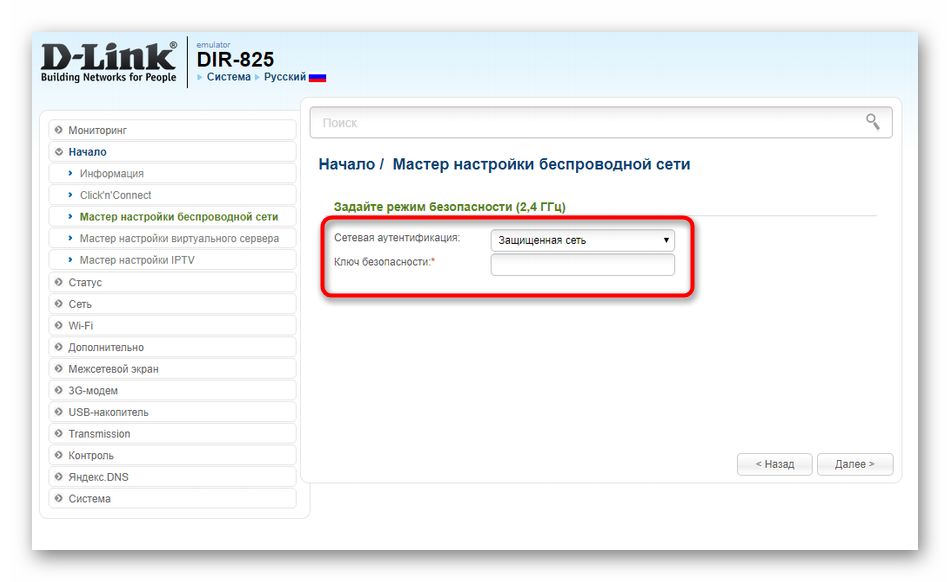Click the Ключ безопасности input field
Viewport: 950px width, 582px height.
click(x=582, y=264)
